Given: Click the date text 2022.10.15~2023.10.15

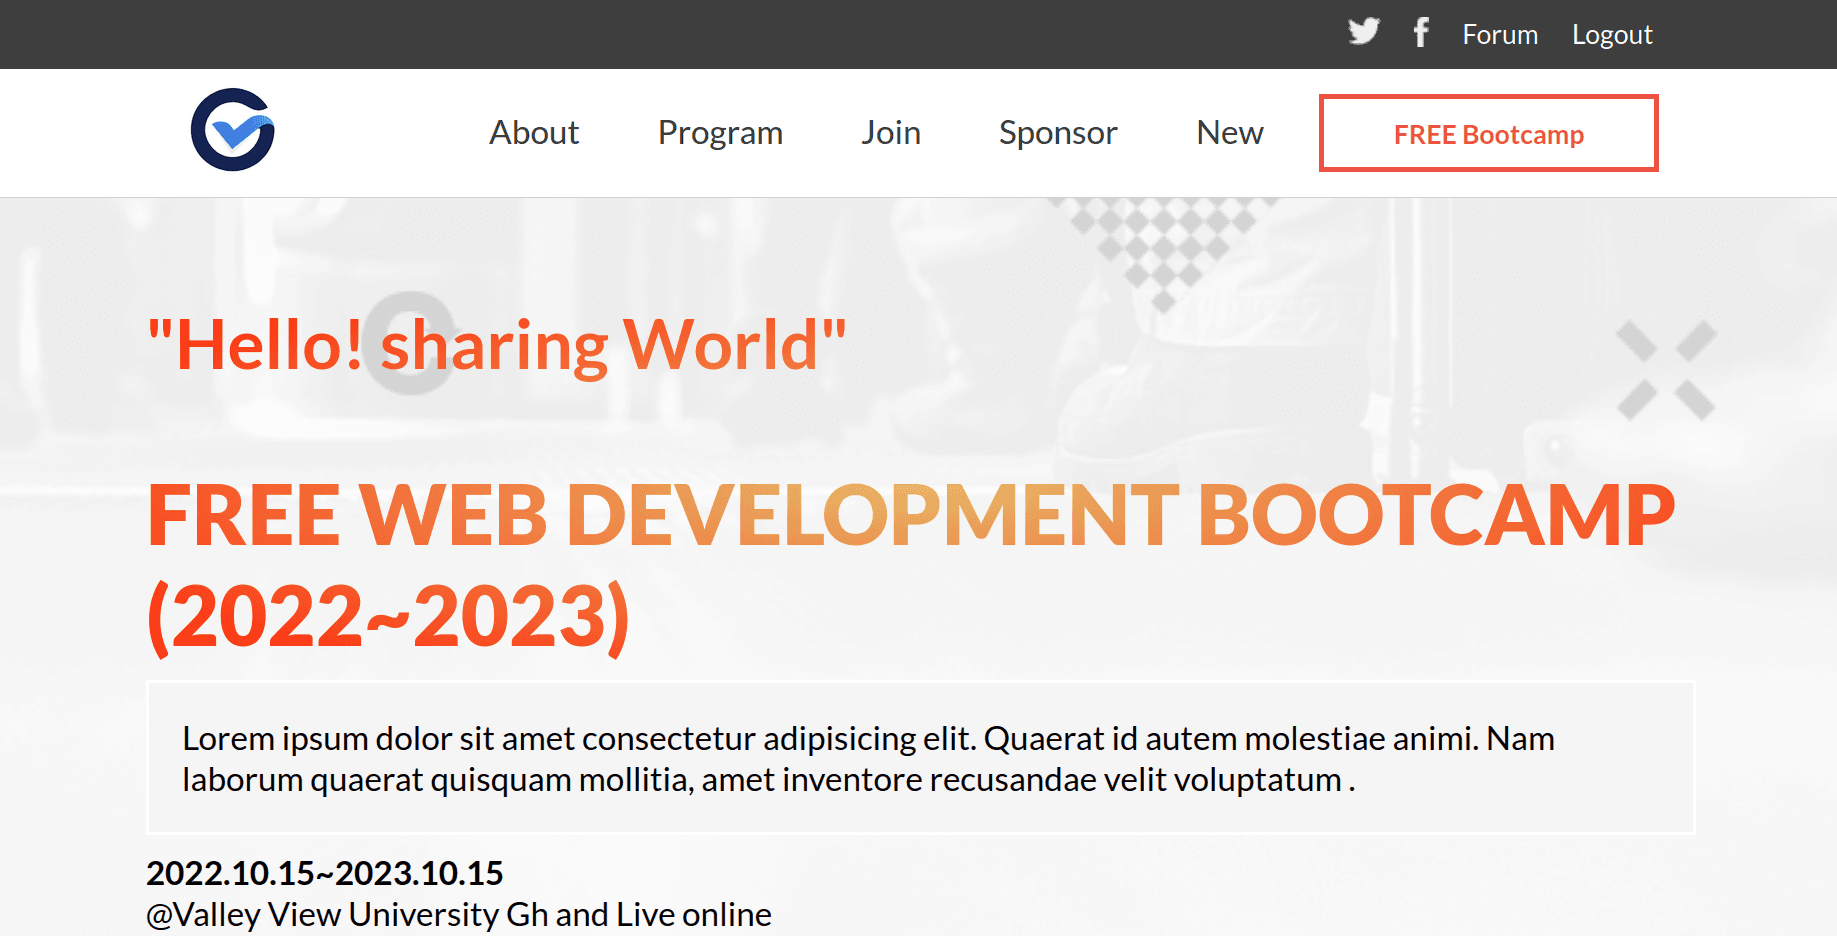Looking at the screenshot, I should click(325, 873).
